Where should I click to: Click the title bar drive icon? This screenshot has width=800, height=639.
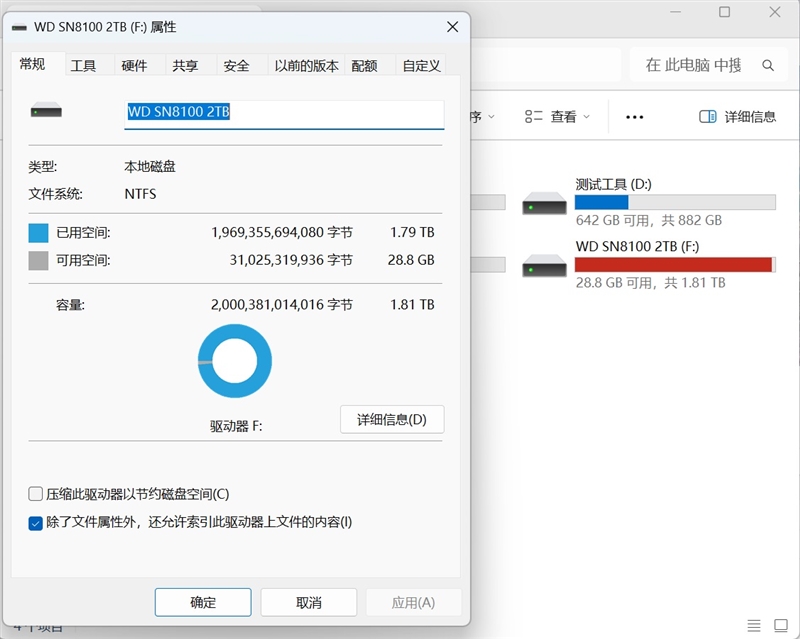click(19, 28)
